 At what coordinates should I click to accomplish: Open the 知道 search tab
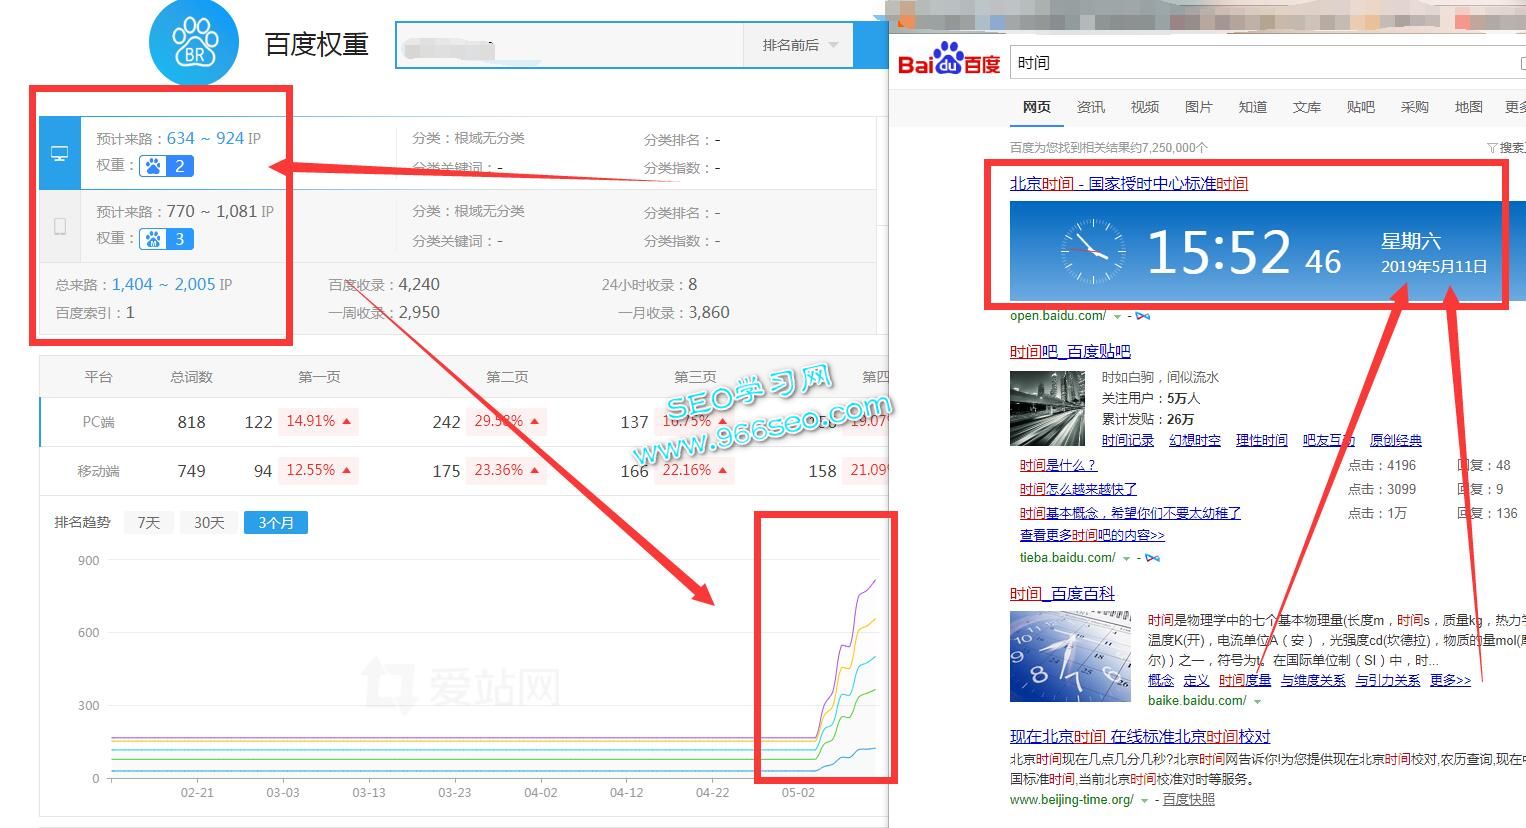(x=1253, y=107)
